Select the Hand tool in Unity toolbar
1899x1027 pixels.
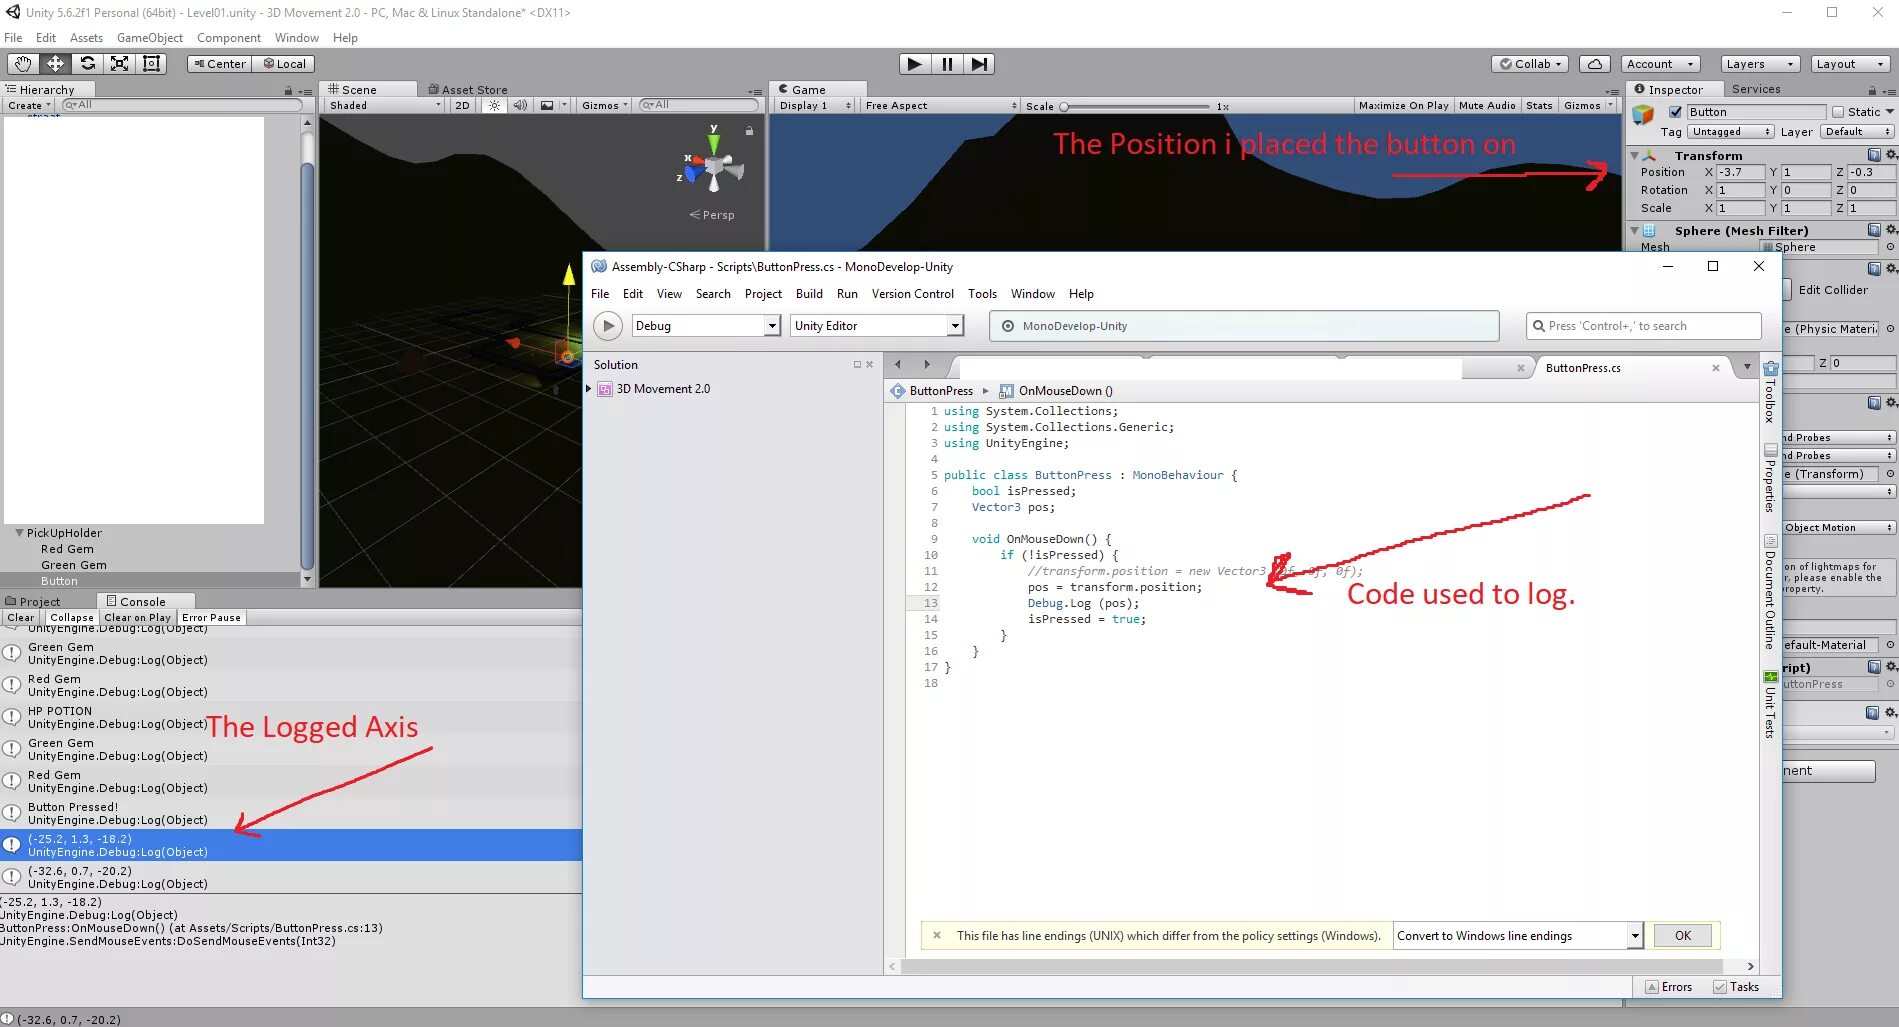(x=23, y=64)
